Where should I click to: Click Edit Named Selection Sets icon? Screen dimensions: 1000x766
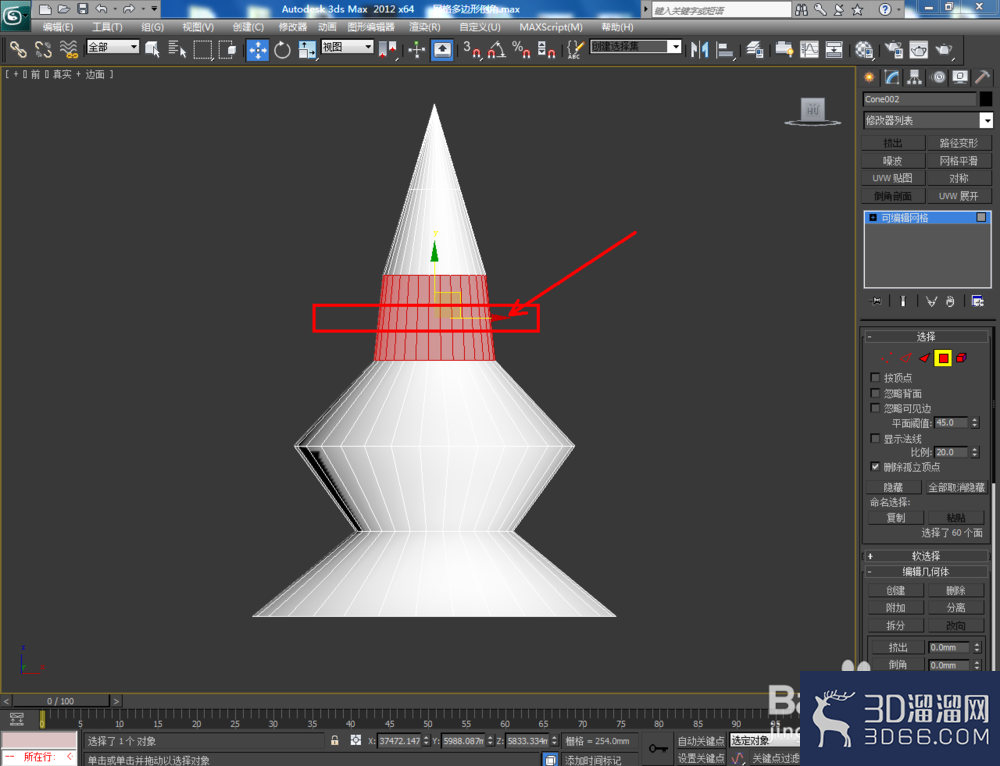pos(575,50)
